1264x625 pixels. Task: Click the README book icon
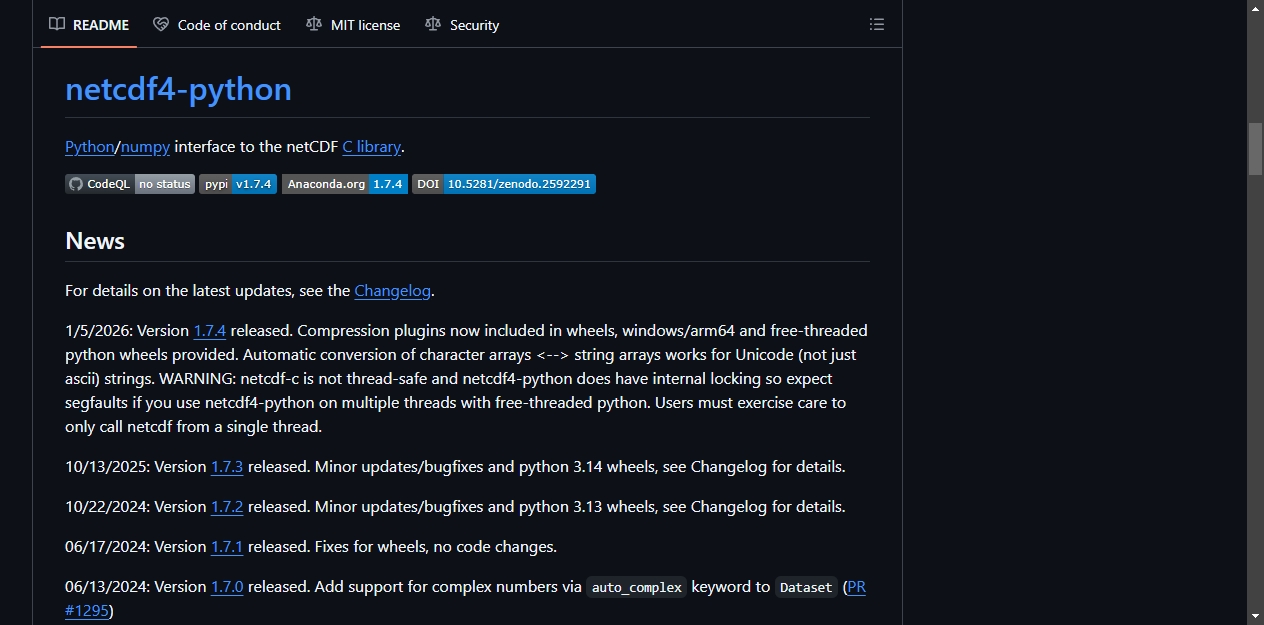point(57,24)
